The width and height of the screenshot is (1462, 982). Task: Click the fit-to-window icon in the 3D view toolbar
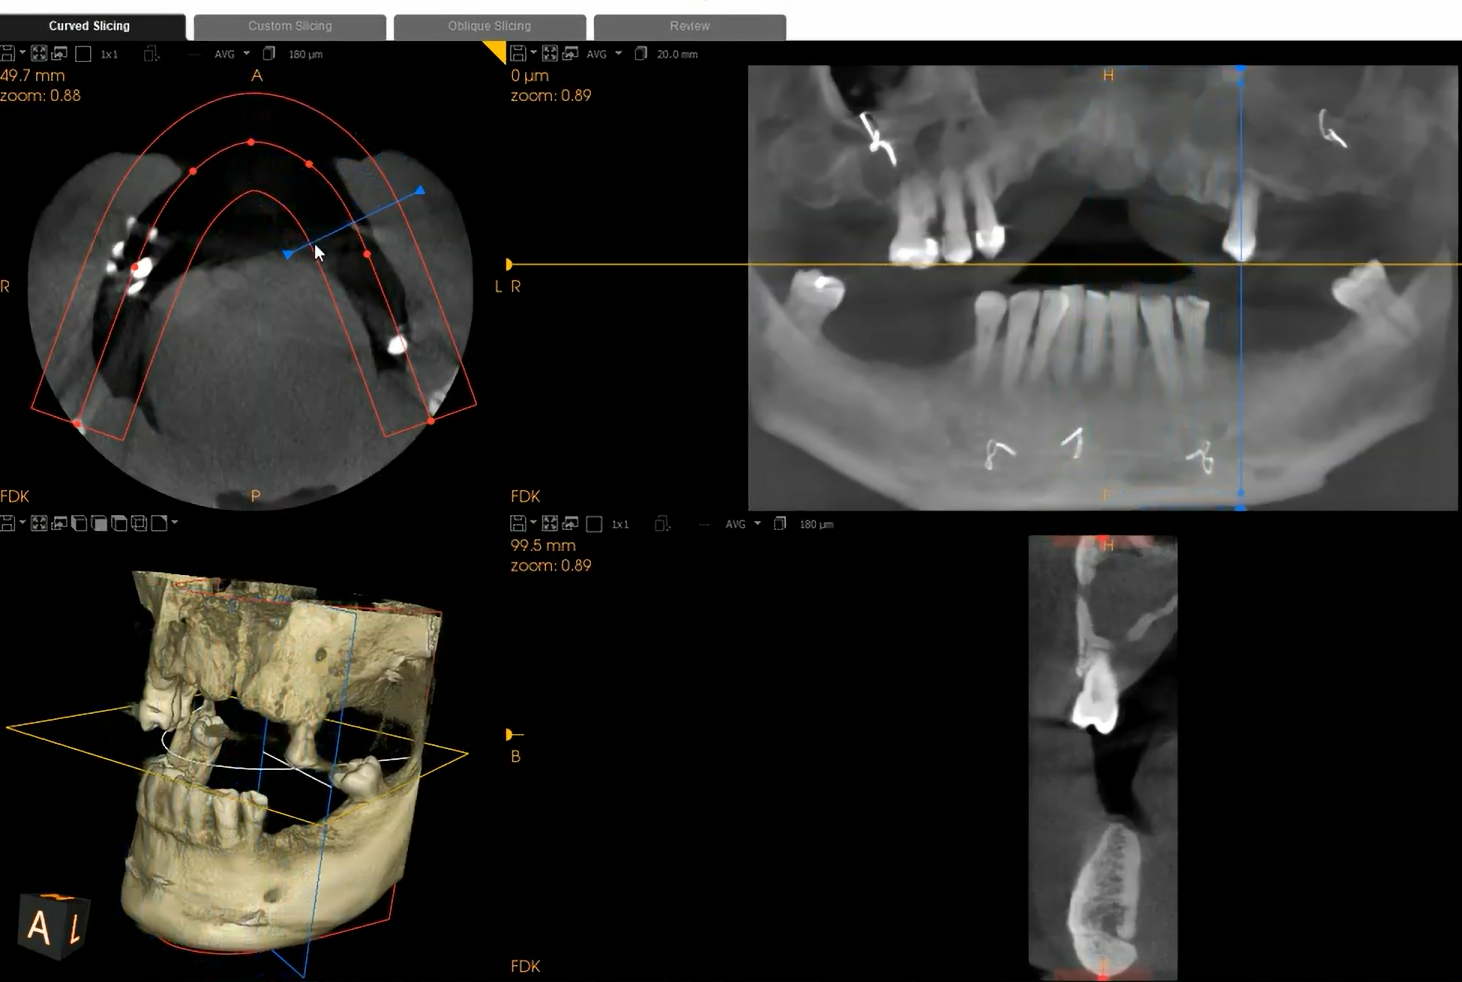[x=39, y=523]
